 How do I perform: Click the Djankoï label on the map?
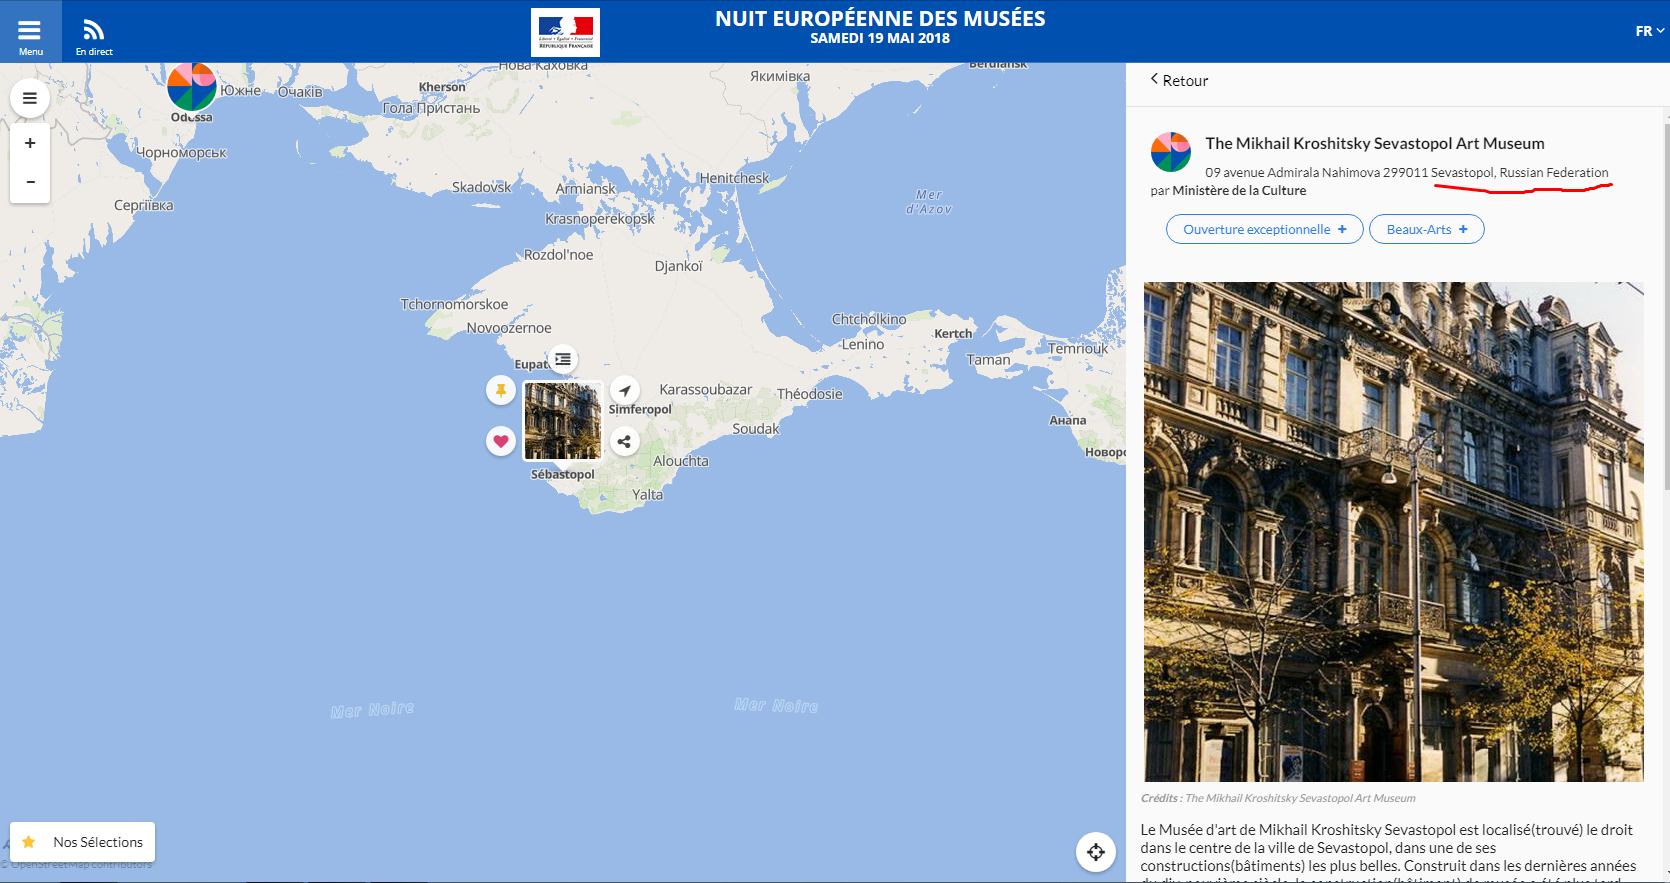[678, 266]
